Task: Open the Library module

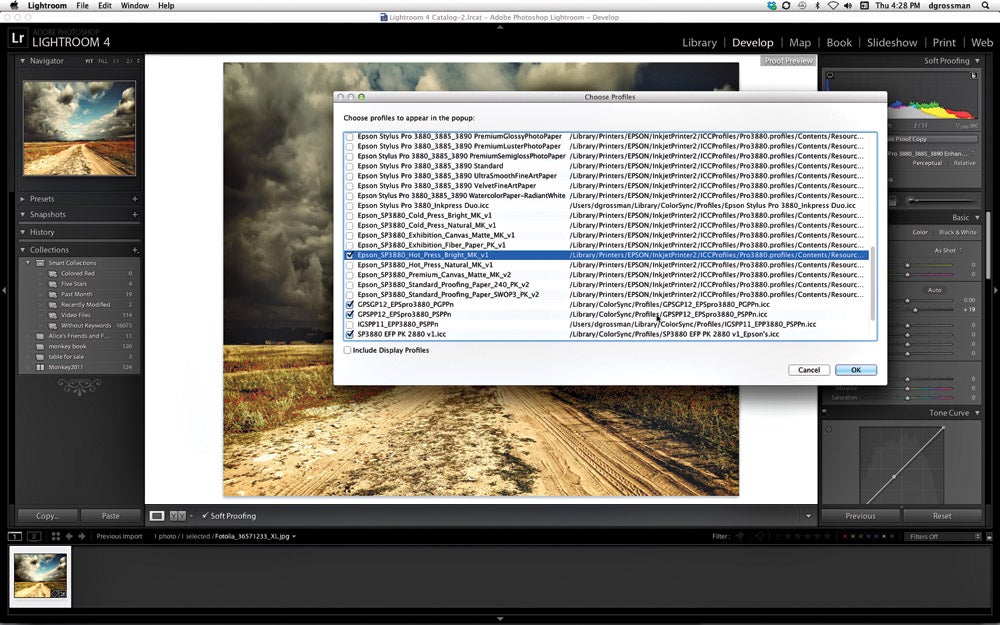Action: pos(700,43)
